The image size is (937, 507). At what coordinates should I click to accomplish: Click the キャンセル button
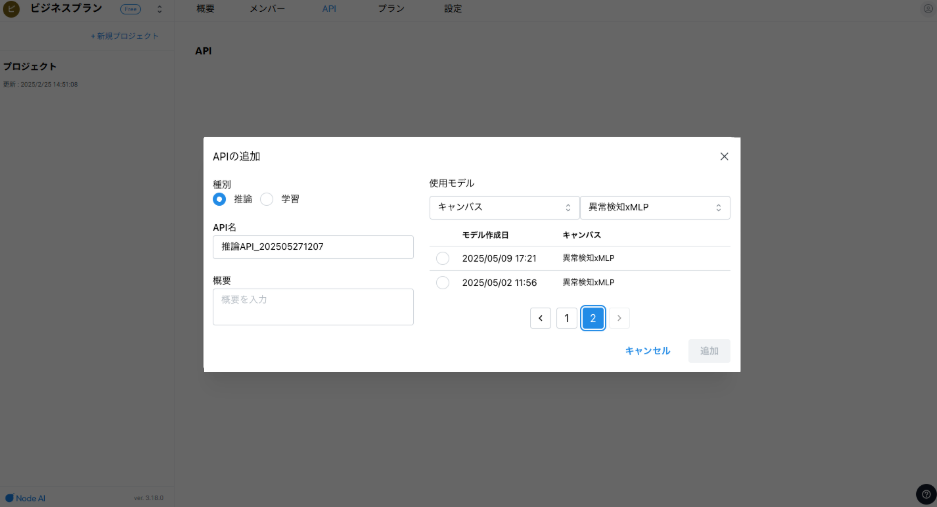point(647,351)
